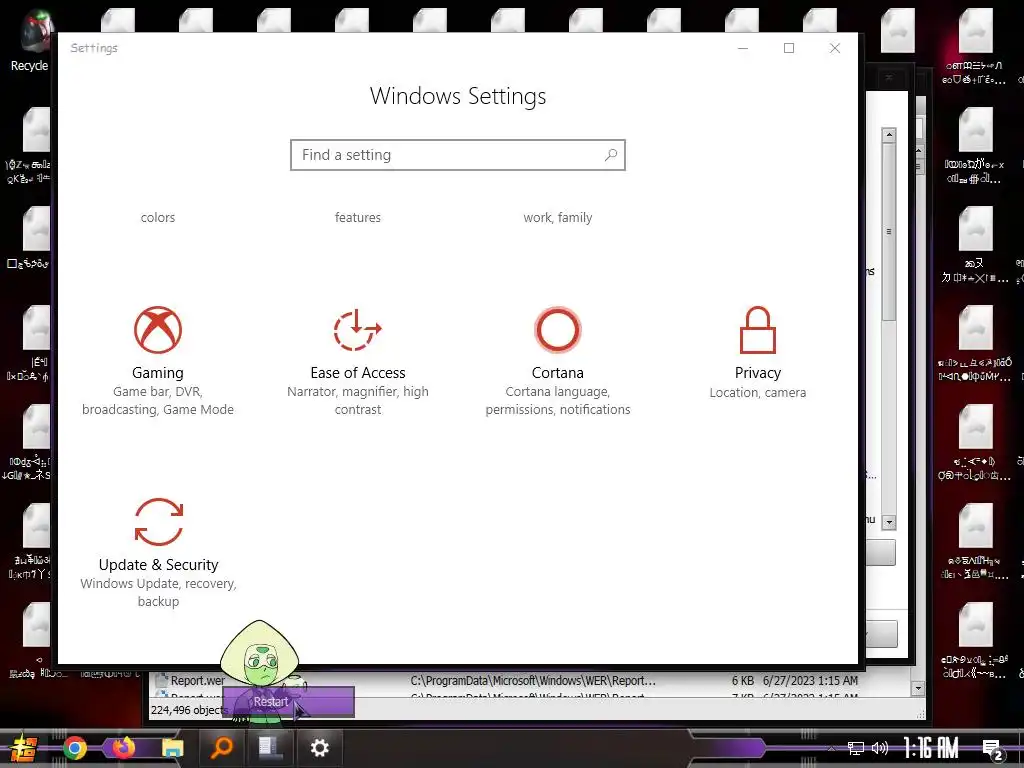Open the action center notifications icon
Screen dimensions: 1024x768
pyautogui.click(x=993, y=749)
